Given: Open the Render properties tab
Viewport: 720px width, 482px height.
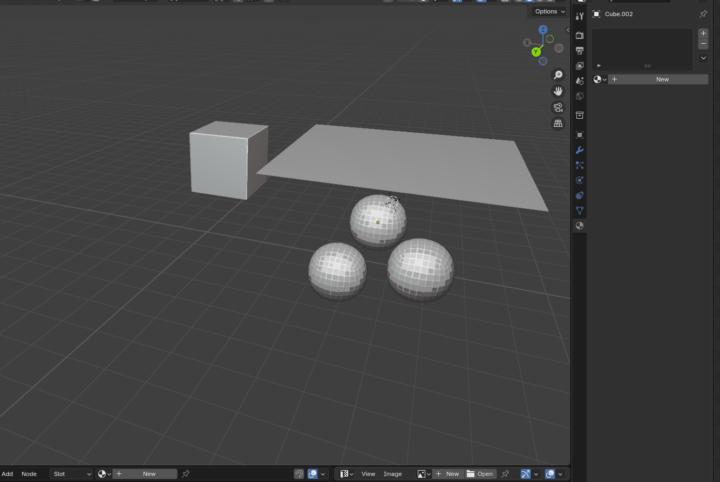Looking at the screenshot, I should [579, 35].
